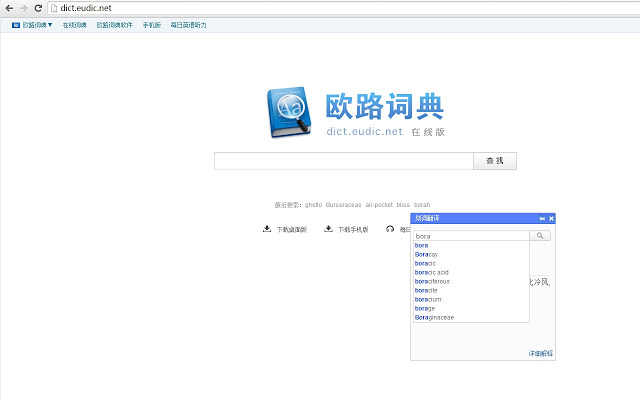Click the browser forward arrow
Image resolution: width=640 pixels, height=400 pixels.
point(24,8)
